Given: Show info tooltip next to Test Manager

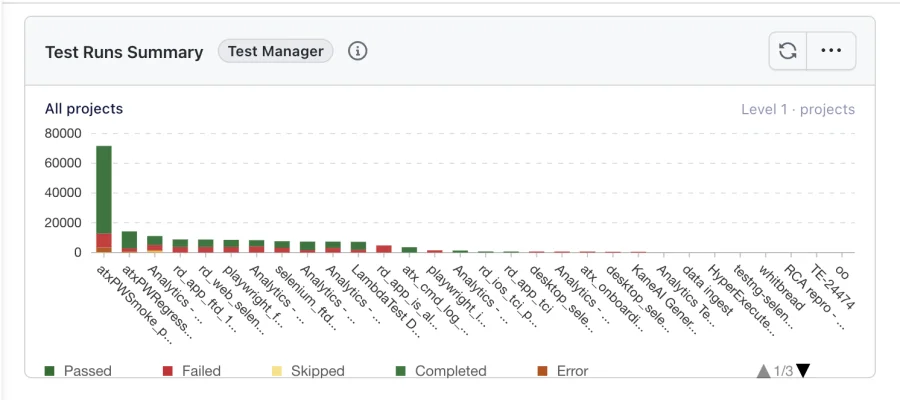Looking at the screenshot, I should [x=358, y=51].
